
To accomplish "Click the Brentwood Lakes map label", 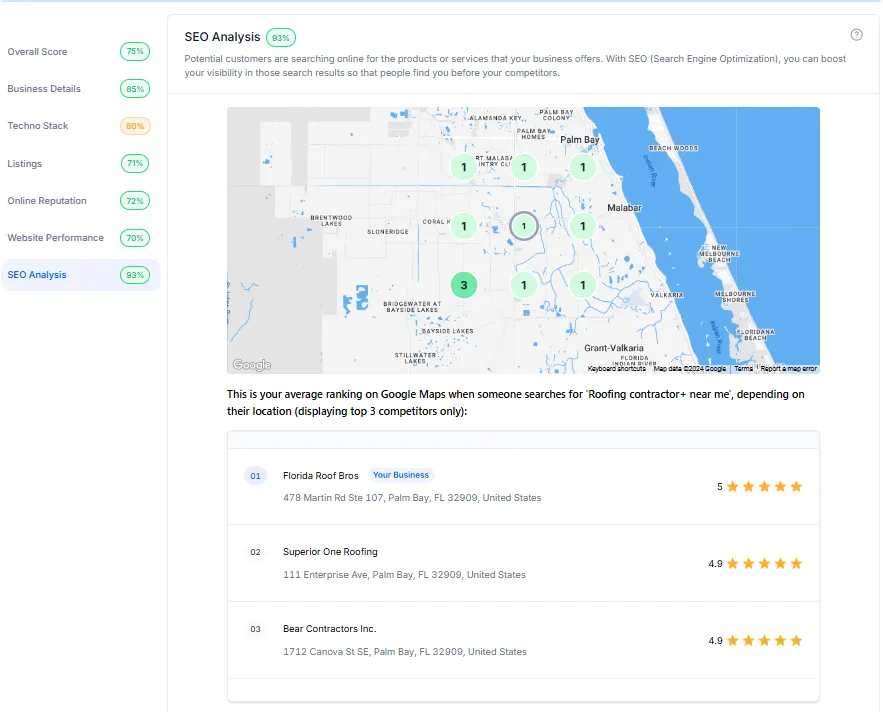I will 331,220.
